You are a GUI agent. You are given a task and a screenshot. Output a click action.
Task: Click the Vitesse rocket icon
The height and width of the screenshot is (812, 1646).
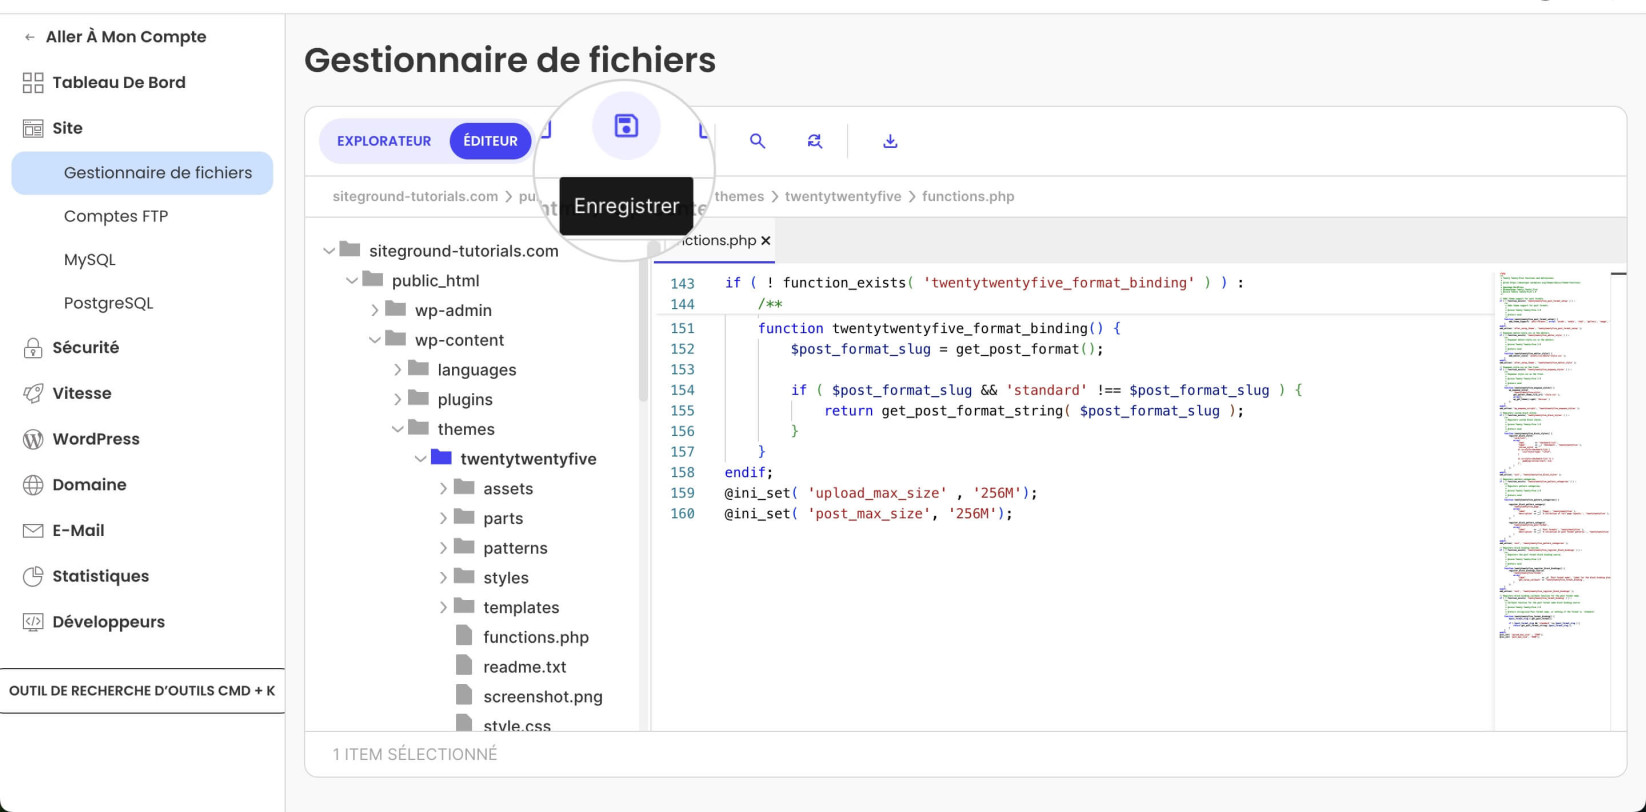[x=33, y=393]
